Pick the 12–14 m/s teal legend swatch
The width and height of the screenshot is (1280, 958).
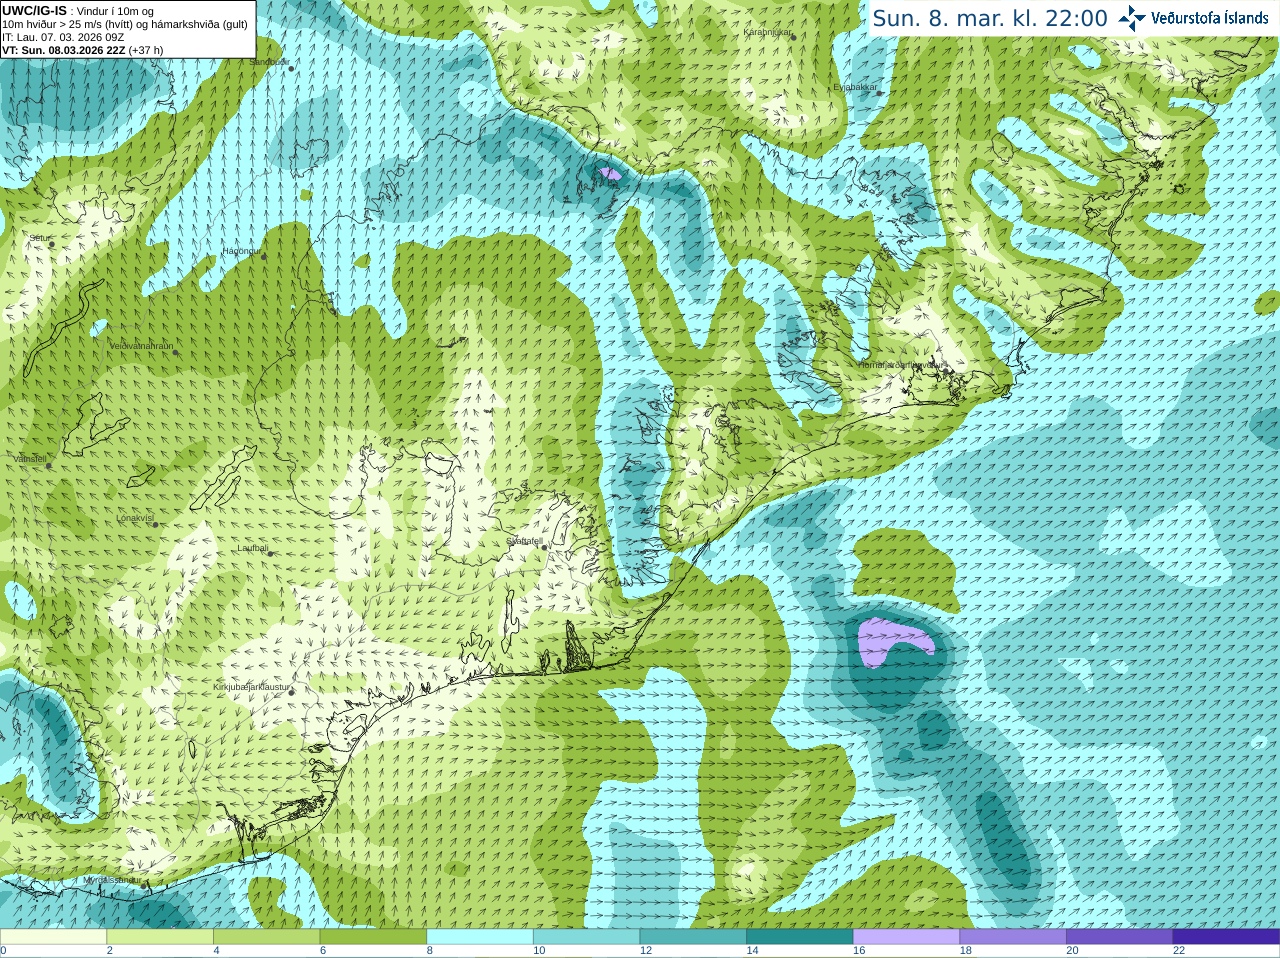tap(693, 937)
